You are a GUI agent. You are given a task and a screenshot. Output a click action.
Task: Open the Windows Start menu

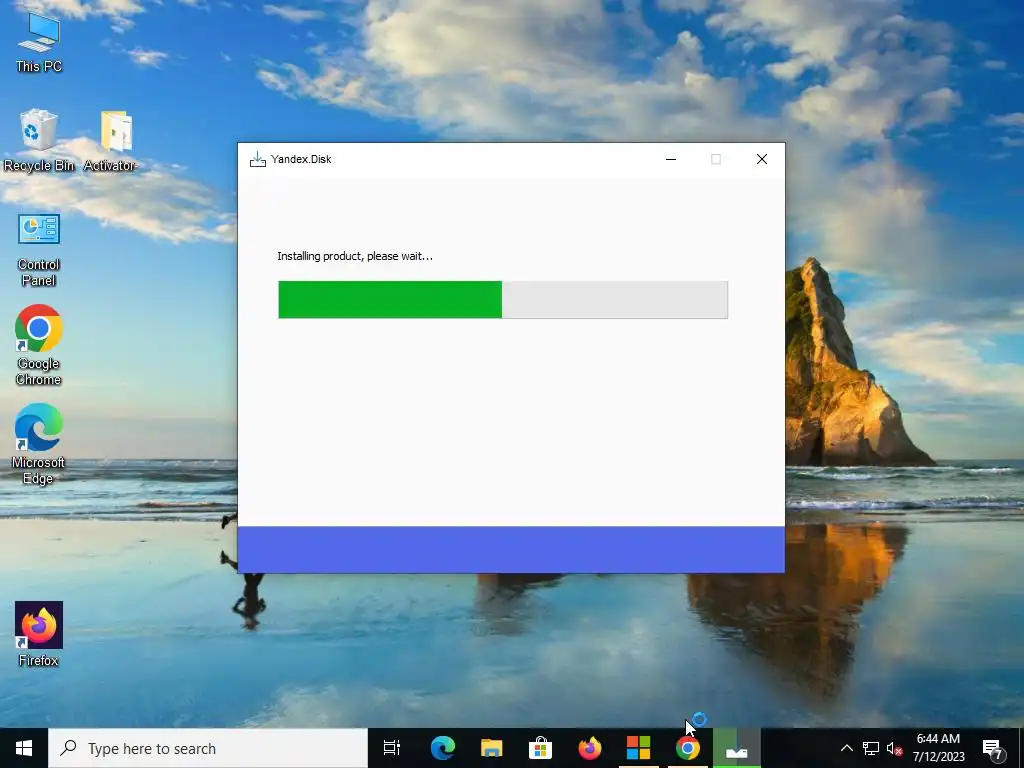pos(24,748)
